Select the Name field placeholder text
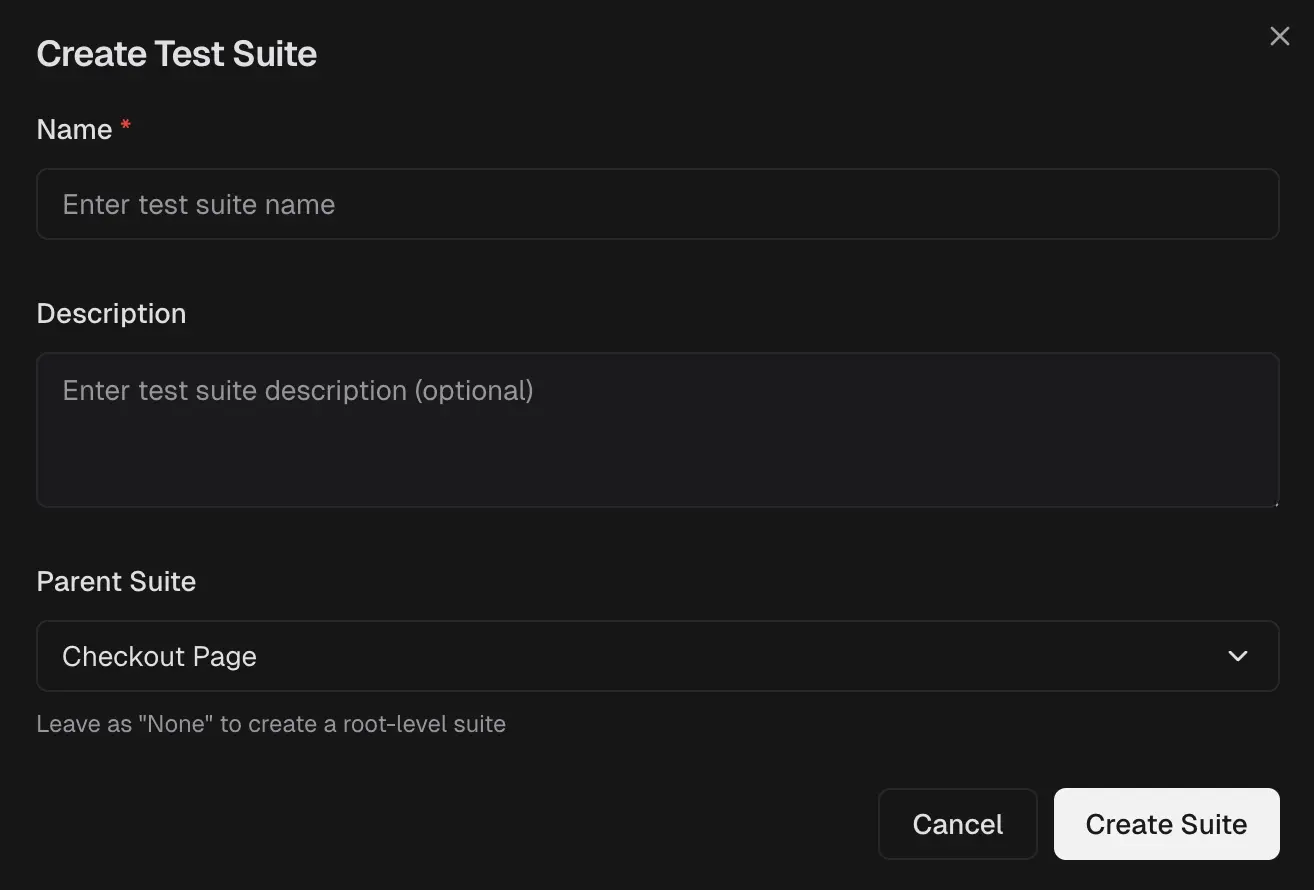Image resolution: width=1314 pixels, height=890 pixels. click(198, 203)
